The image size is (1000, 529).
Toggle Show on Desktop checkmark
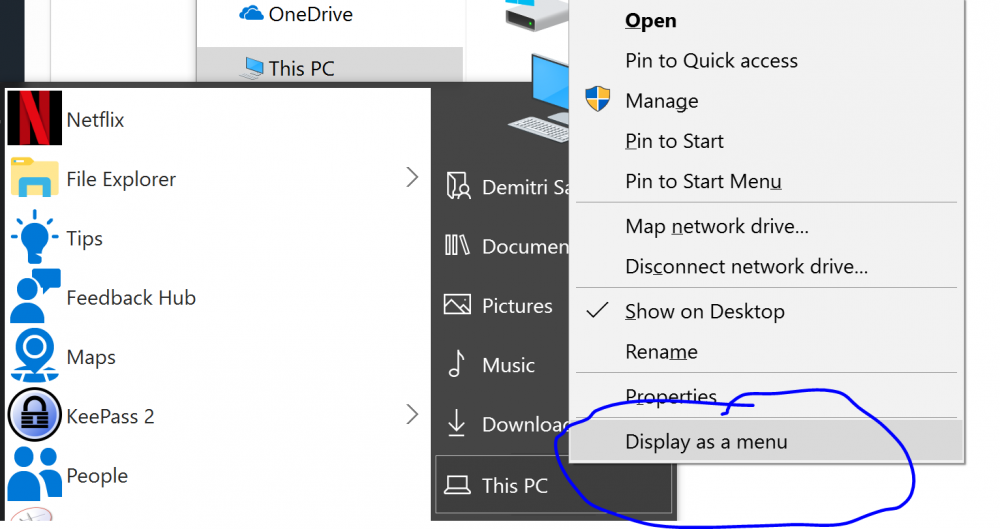597,311
